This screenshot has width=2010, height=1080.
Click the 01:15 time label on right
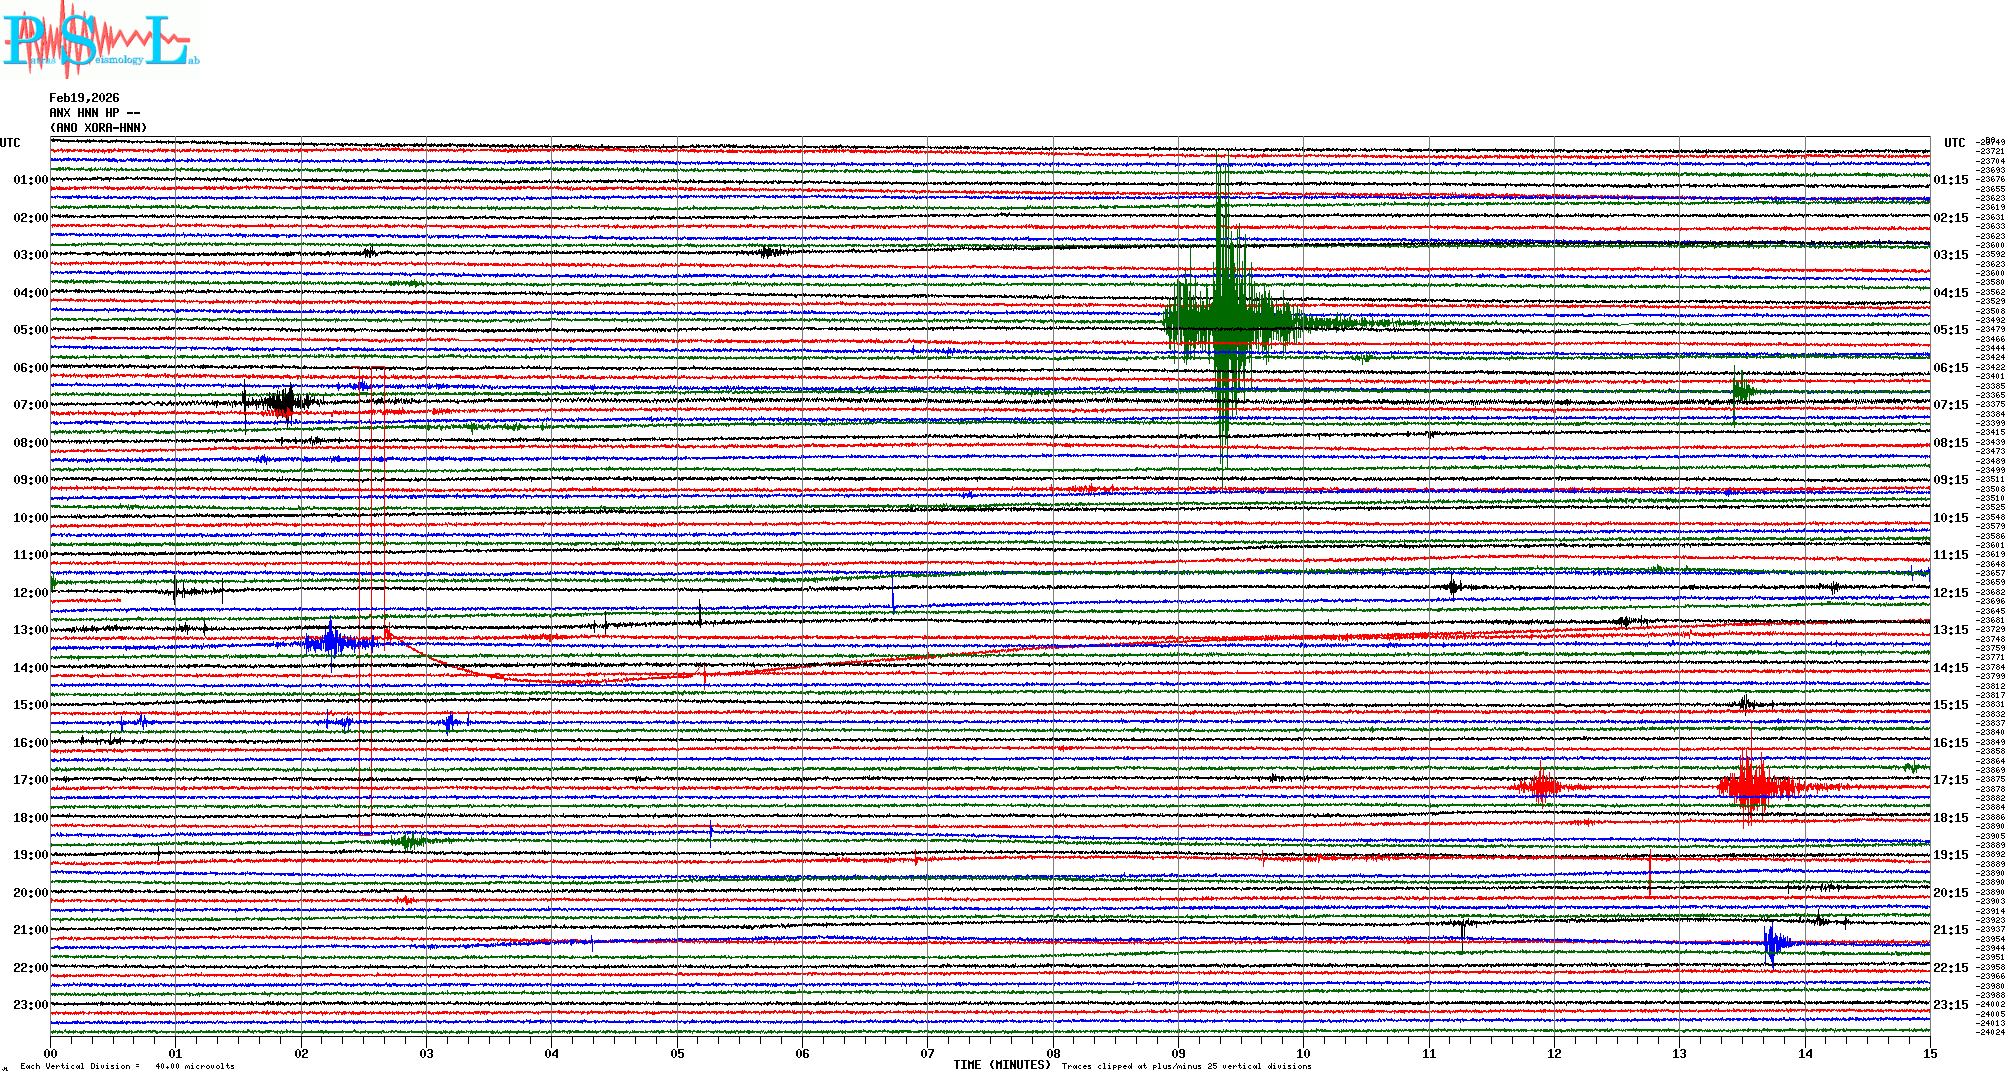[1950, 180]
